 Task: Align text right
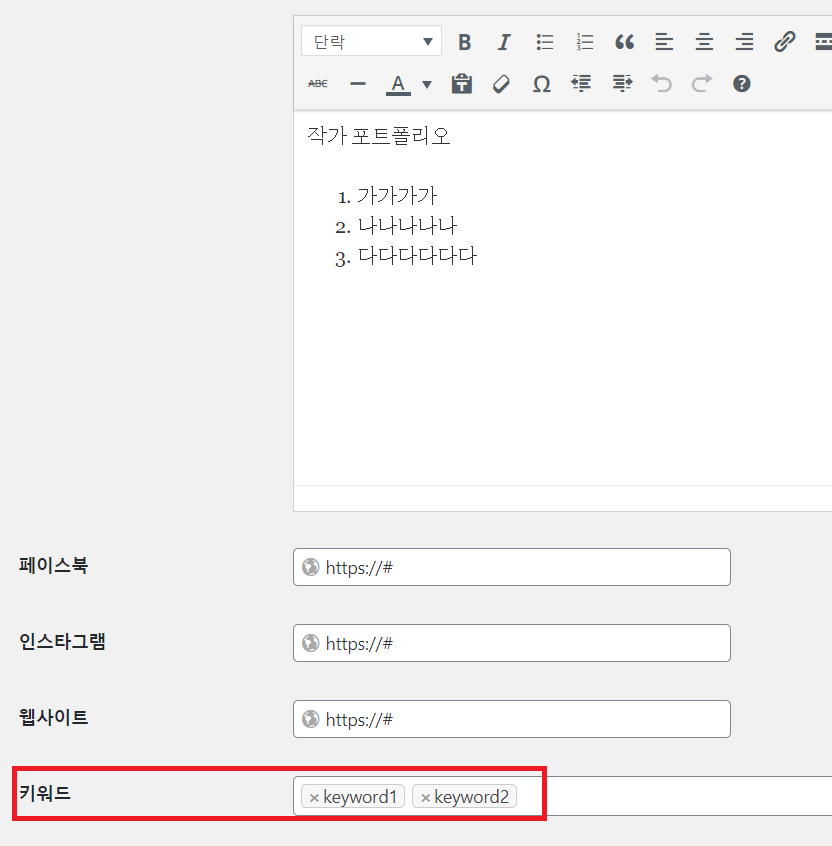point(744,42)
